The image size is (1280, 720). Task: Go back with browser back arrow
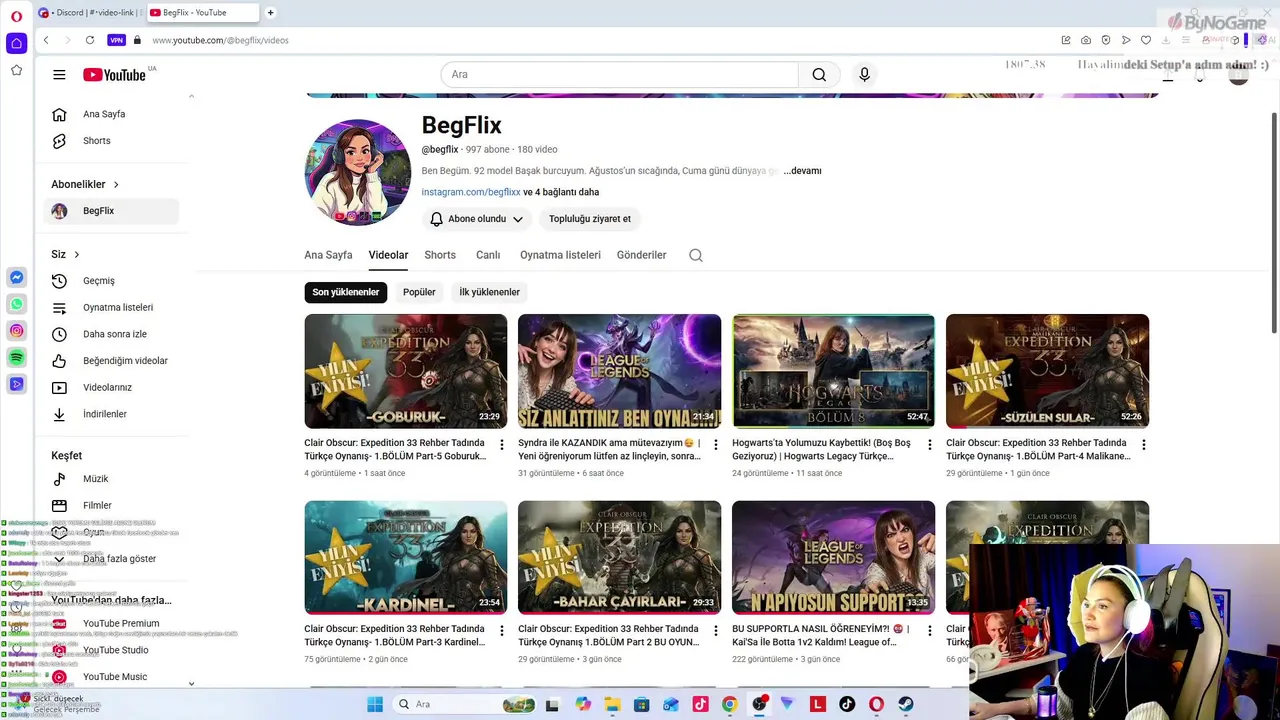tap(46, 40)
